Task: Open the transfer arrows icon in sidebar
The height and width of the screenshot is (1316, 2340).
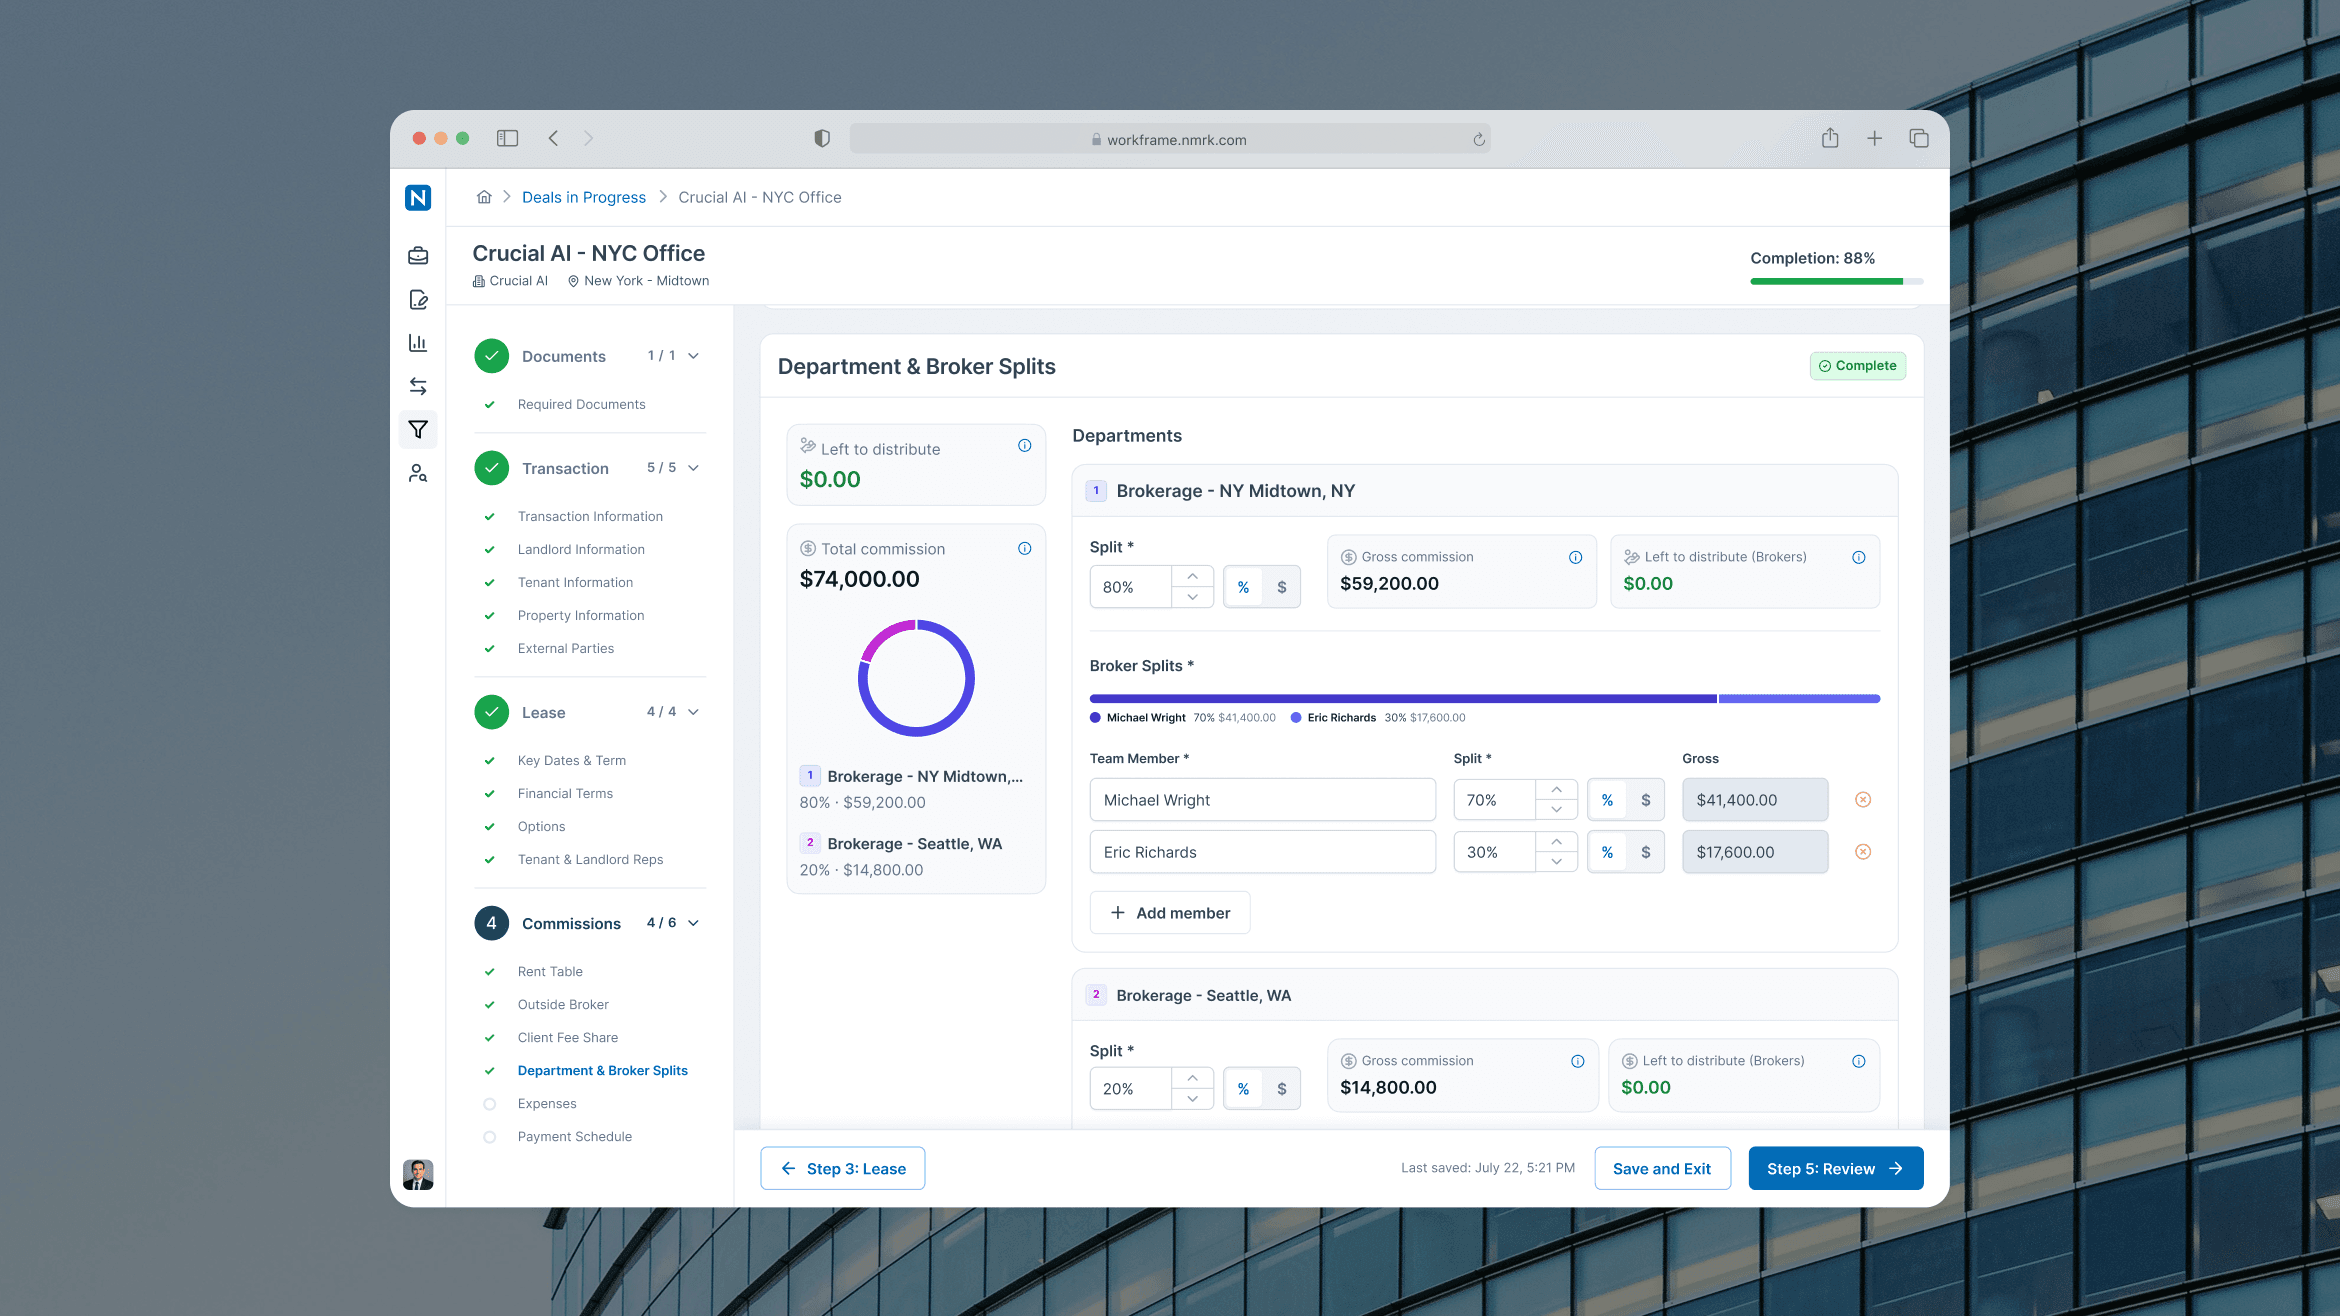Action: (418, 386)
